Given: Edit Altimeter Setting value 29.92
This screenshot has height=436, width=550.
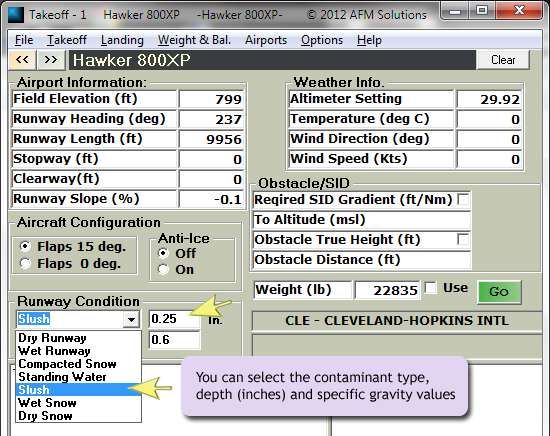Looking at the screenshot, I should [489, 99].
